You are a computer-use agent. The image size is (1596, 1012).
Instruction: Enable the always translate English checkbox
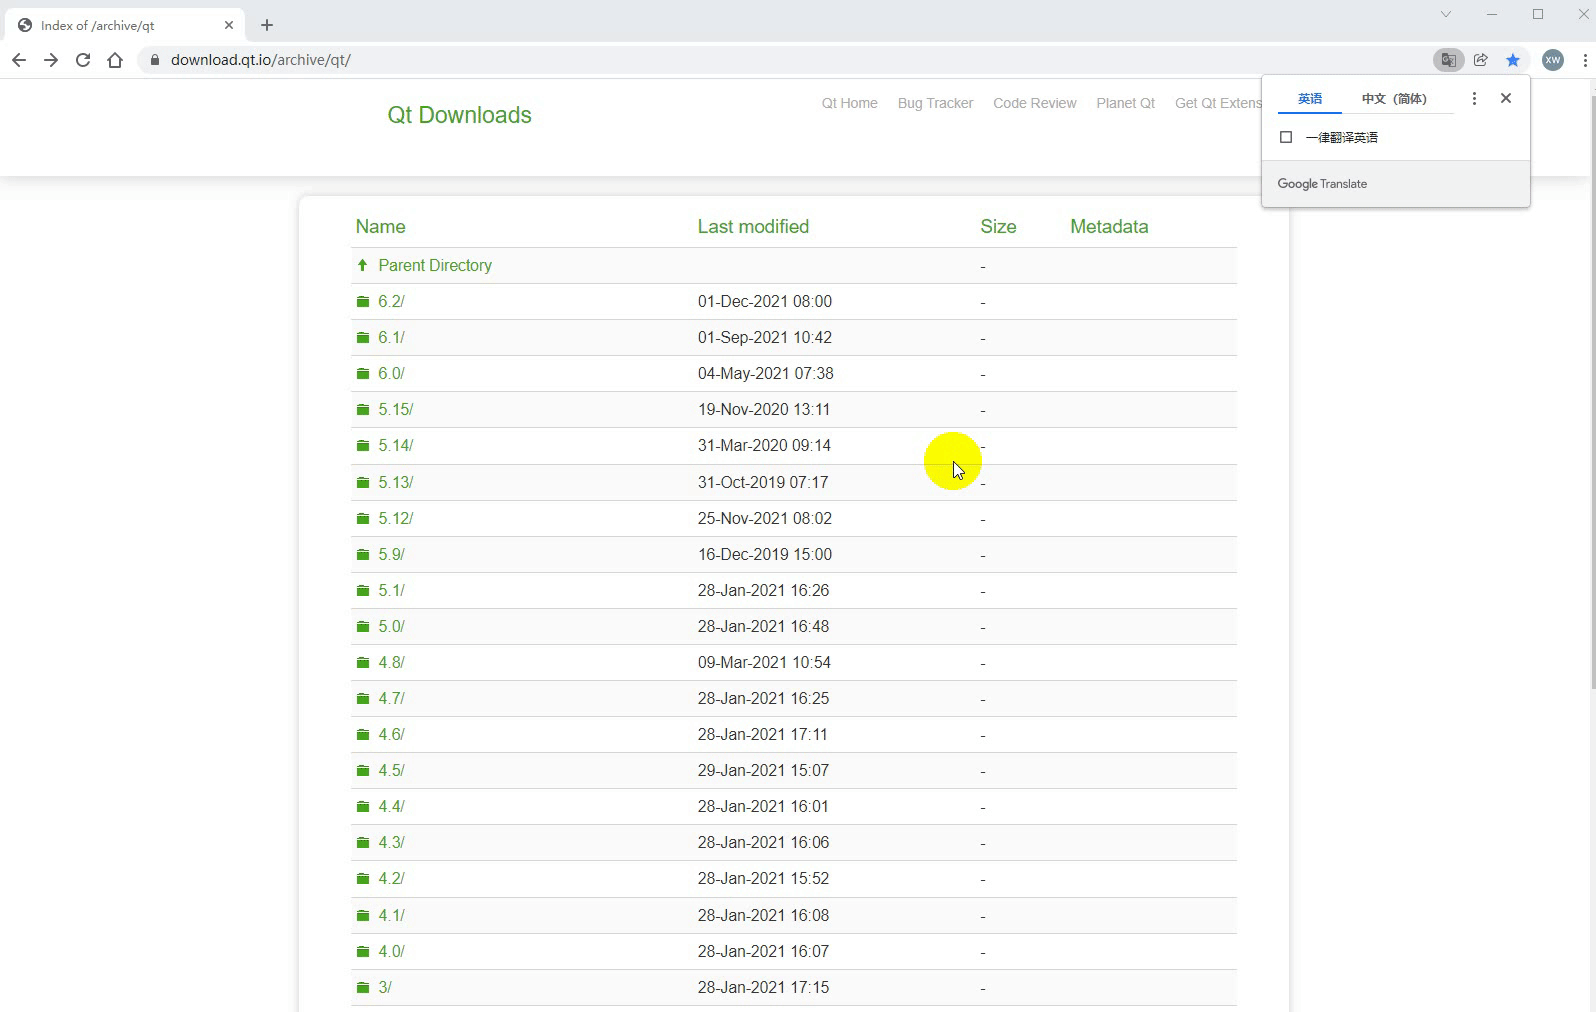1286,137
